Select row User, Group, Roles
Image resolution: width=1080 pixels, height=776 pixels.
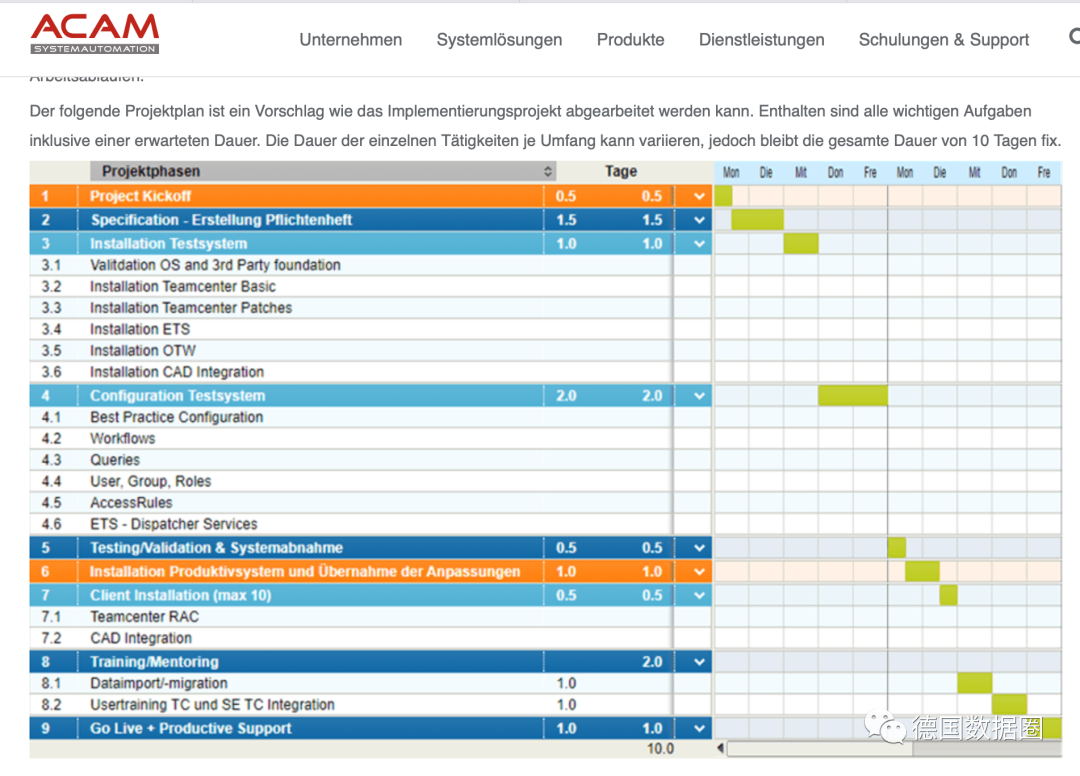371,481
